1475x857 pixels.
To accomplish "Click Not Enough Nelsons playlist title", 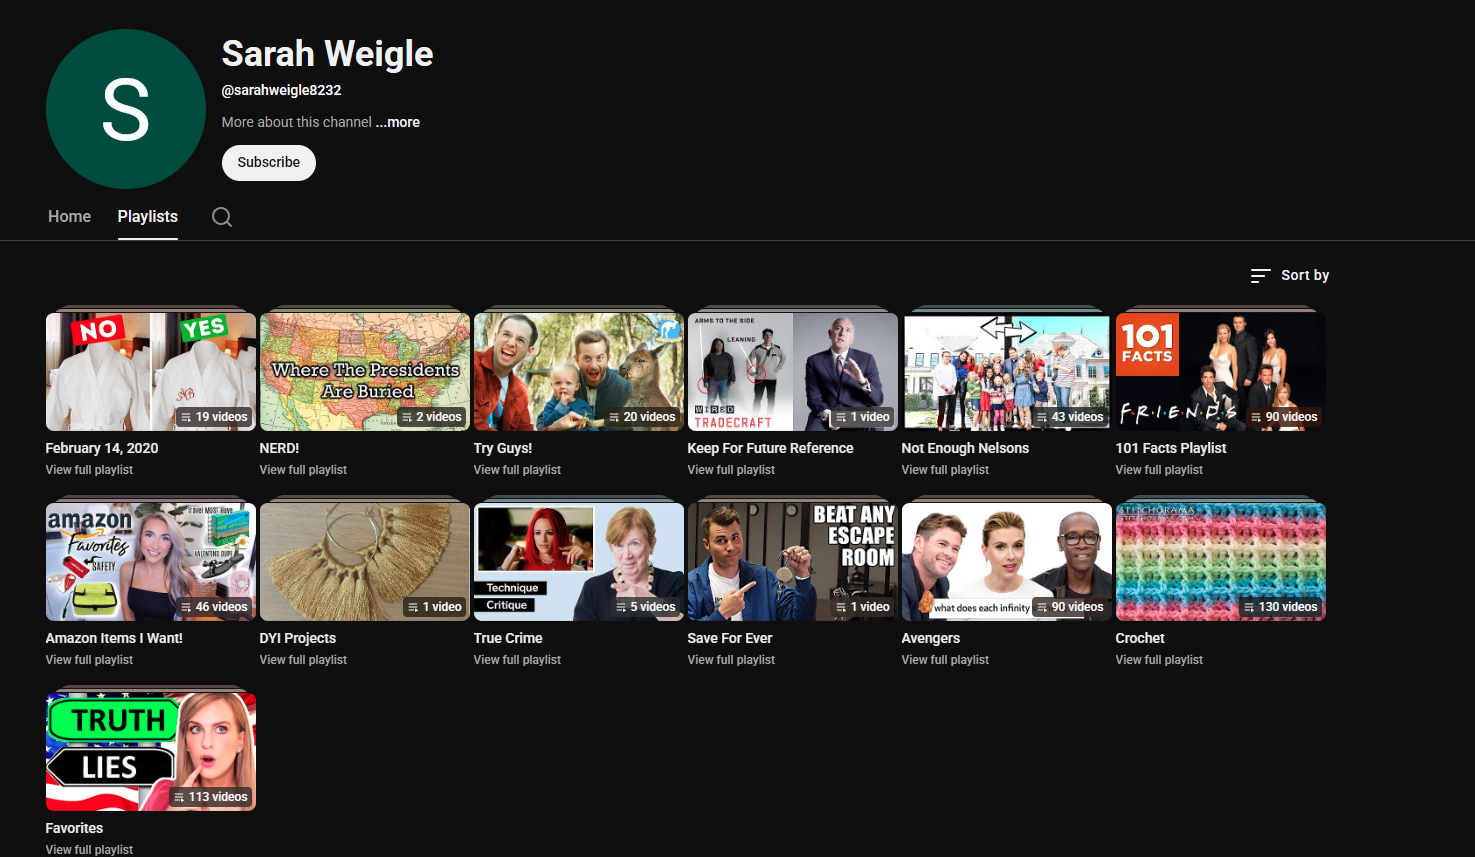I will coord(965,448).
